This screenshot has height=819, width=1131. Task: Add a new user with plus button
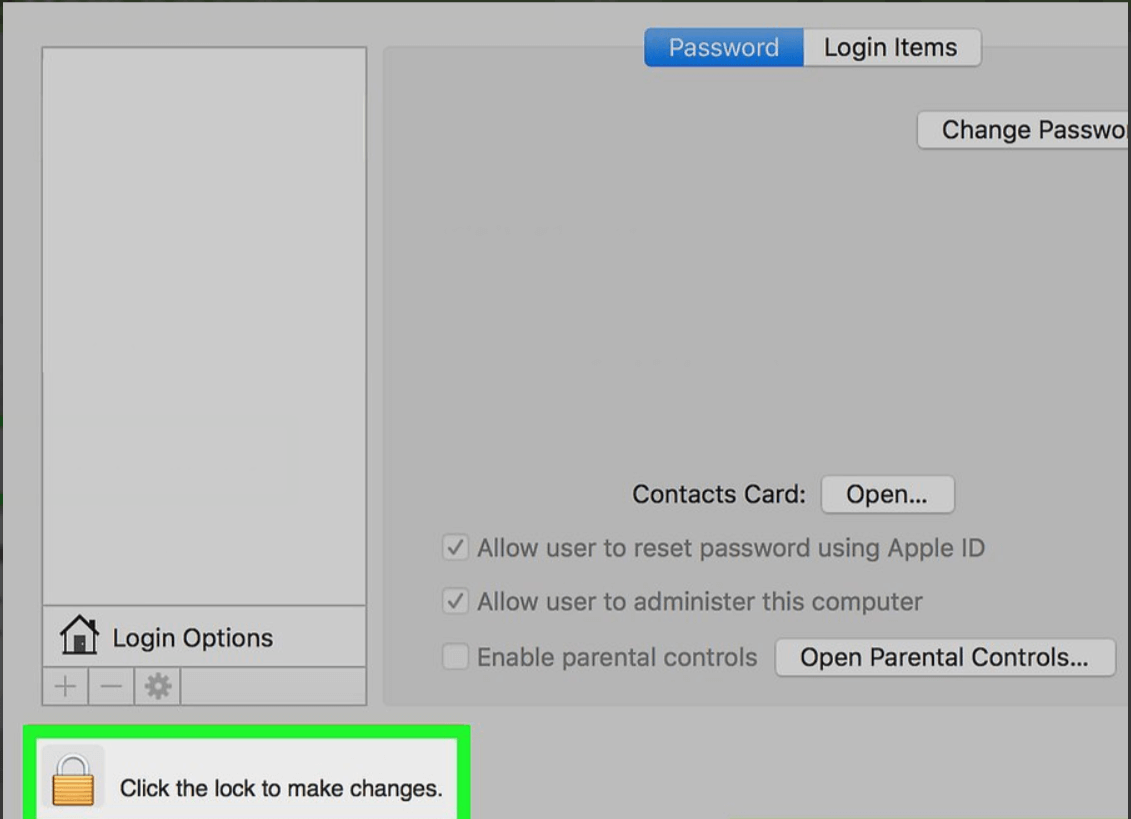pyautogui.click(x=66, y=686)
